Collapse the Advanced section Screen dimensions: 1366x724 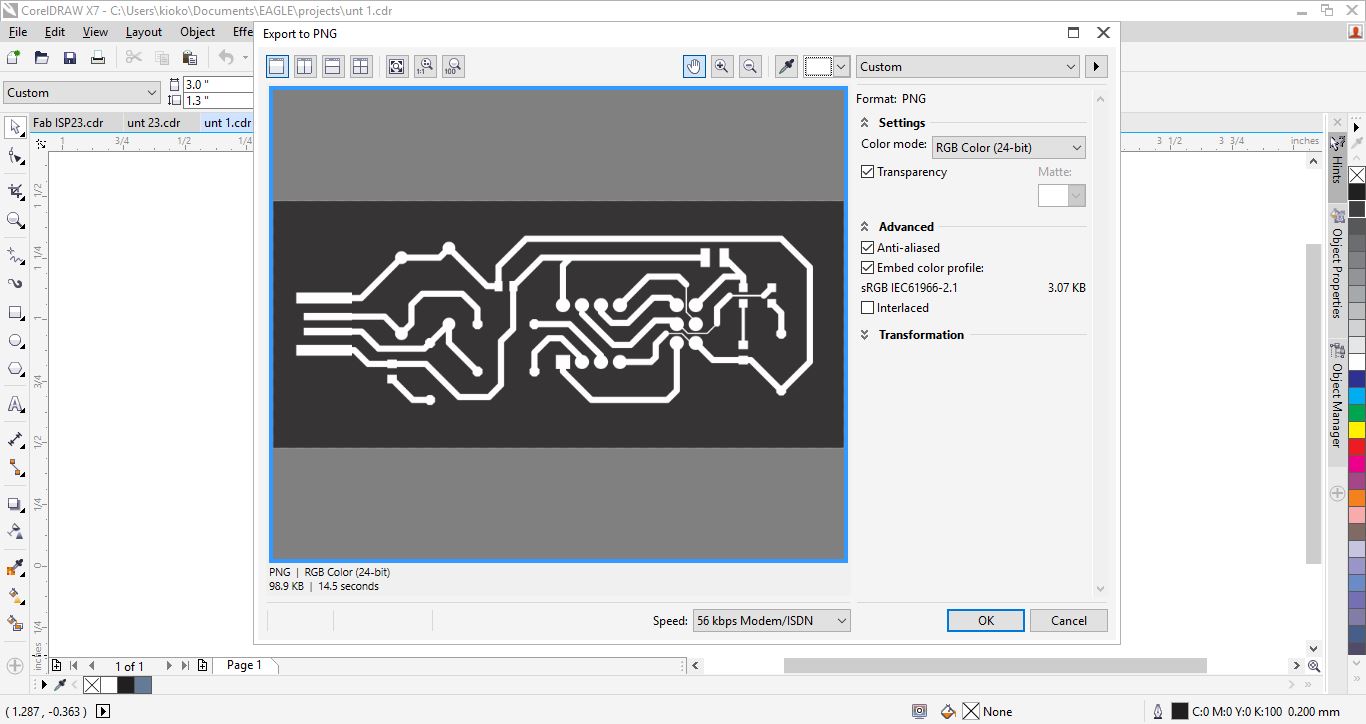865,227
